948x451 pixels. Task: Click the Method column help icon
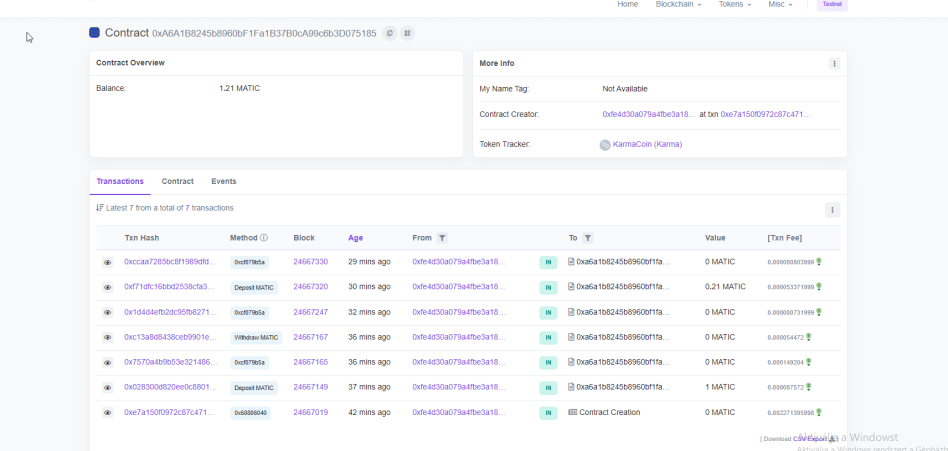(x=264, y=238)
